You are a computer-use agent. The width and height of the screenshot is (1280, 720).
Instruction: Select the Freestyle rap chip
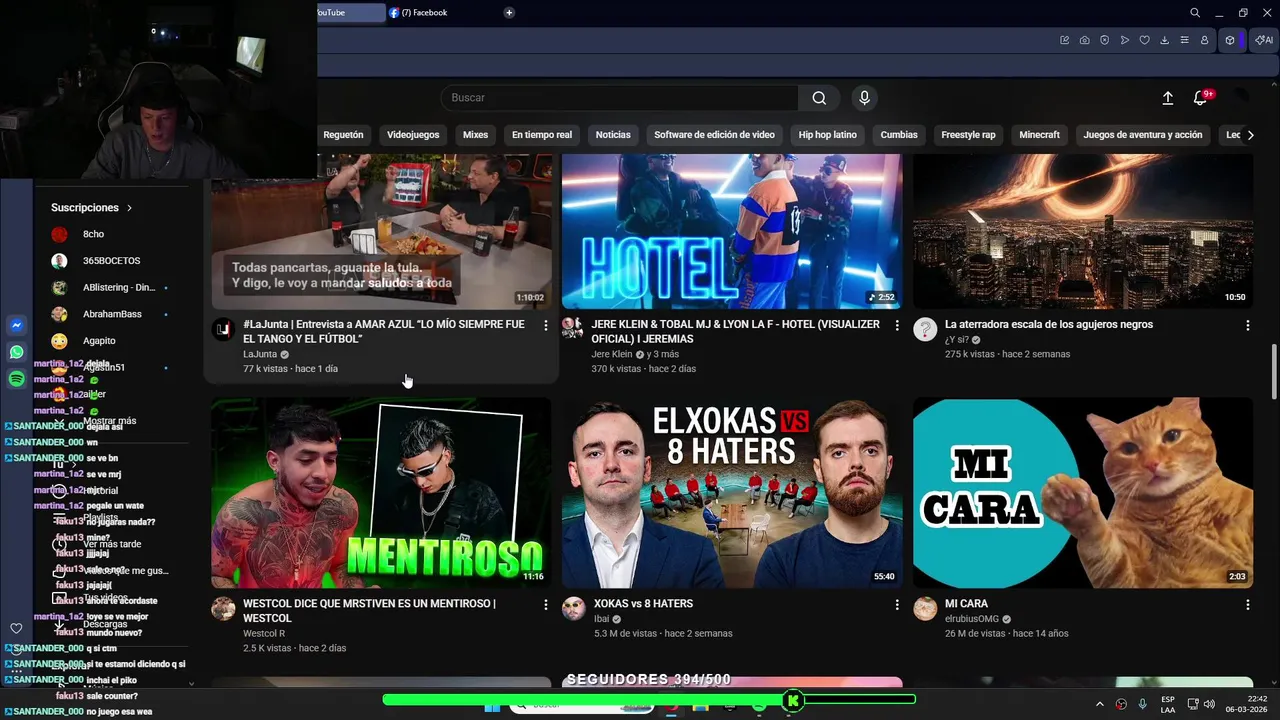click(968, 135)
